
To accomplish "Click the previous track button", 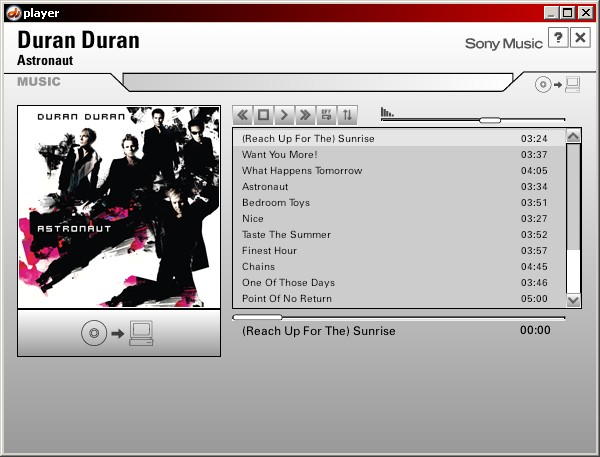I will pyautogui.click(x=242, y=115).
